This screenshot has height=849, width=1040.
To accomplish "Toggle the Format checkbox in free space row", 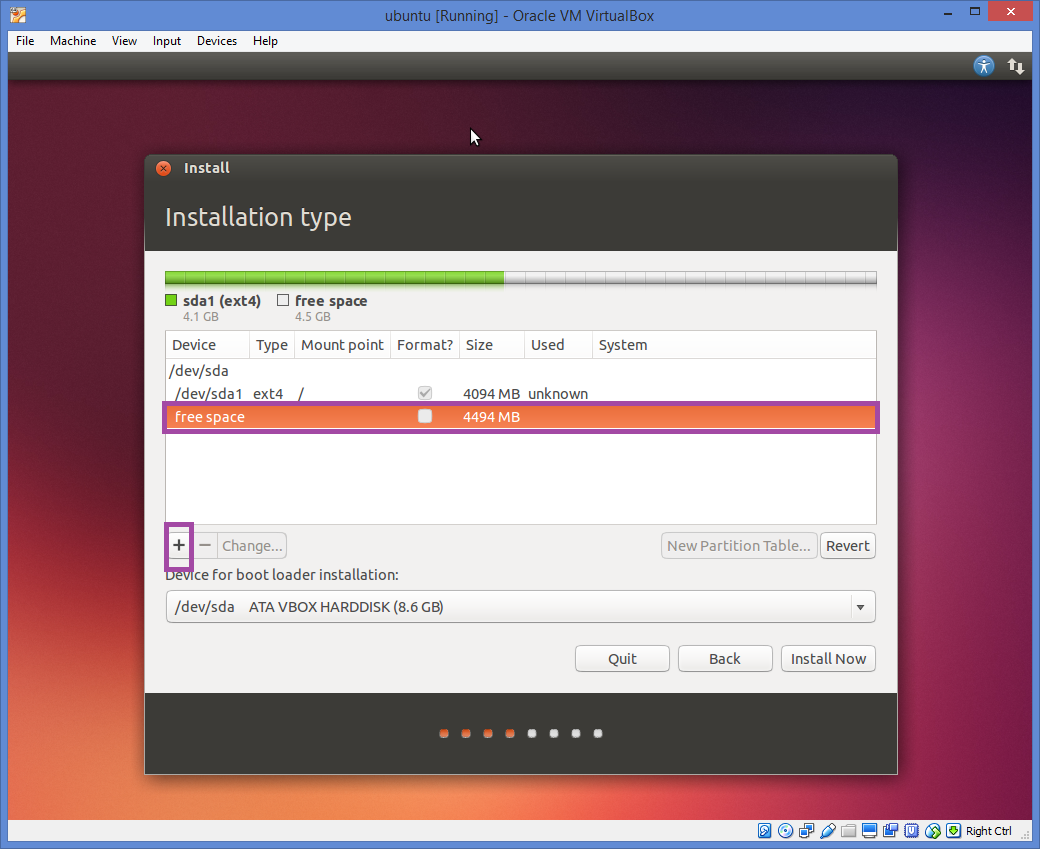I will pos(425,416).
